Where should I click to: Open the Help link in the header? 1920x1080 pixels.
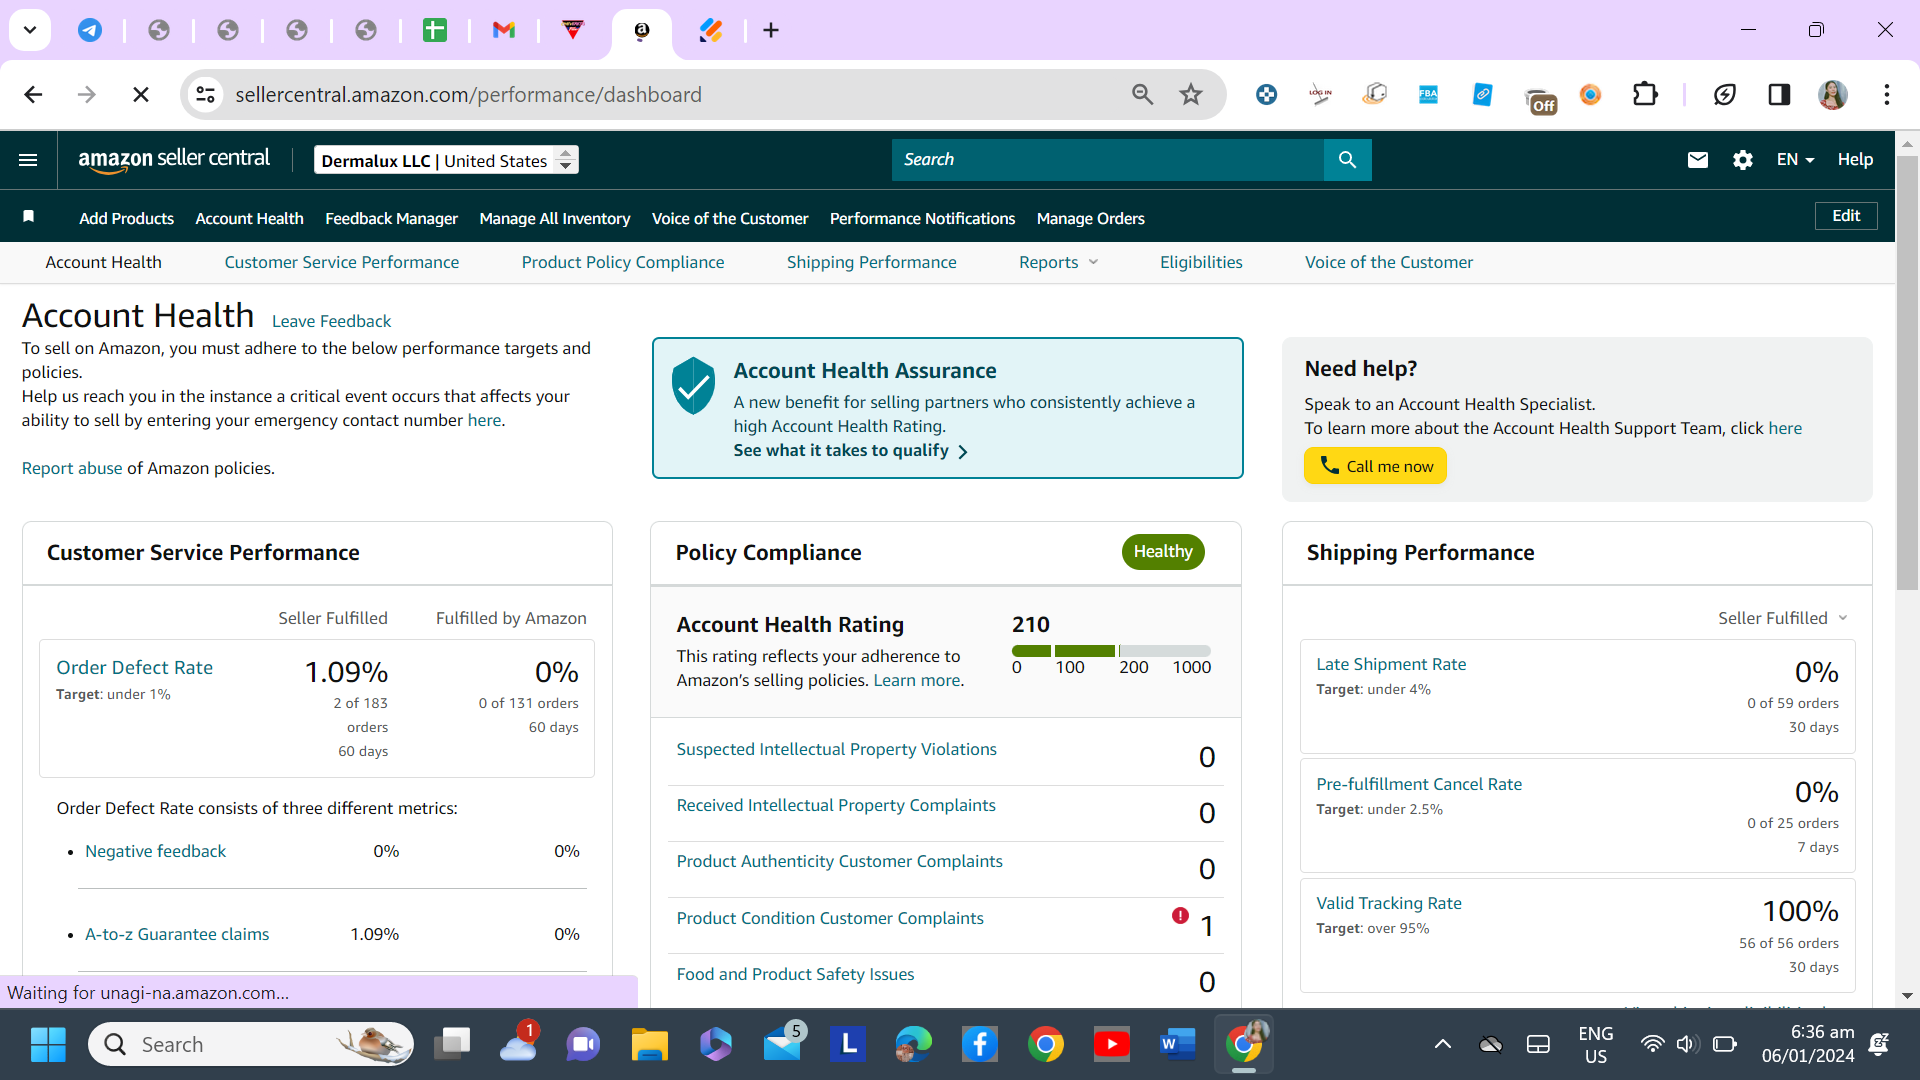pos(1855,160)
